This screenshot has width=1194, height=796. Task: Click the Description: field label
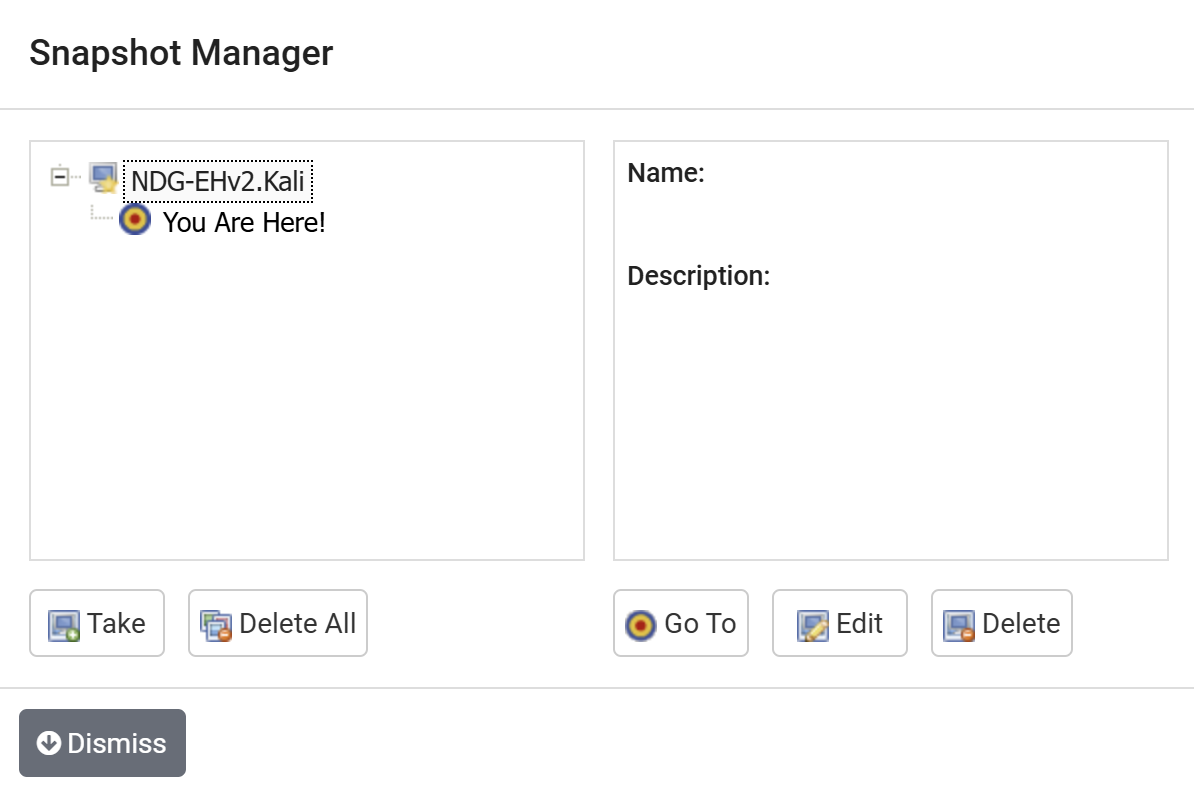coord(698,275)
